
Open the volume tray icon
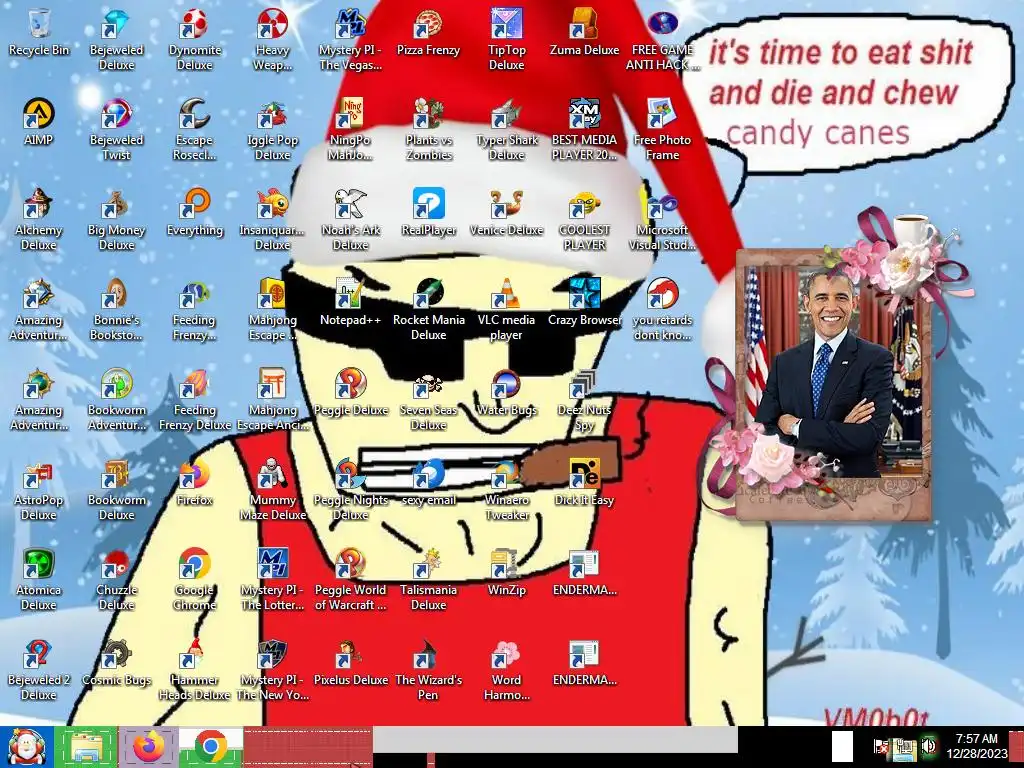point(928,746)
